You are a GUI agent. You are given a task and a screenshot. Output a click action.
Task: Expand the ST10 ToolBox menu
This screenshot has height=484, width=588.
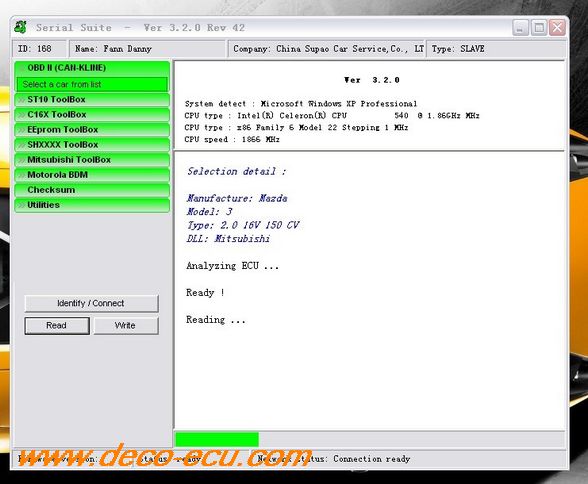coord(92,100)
